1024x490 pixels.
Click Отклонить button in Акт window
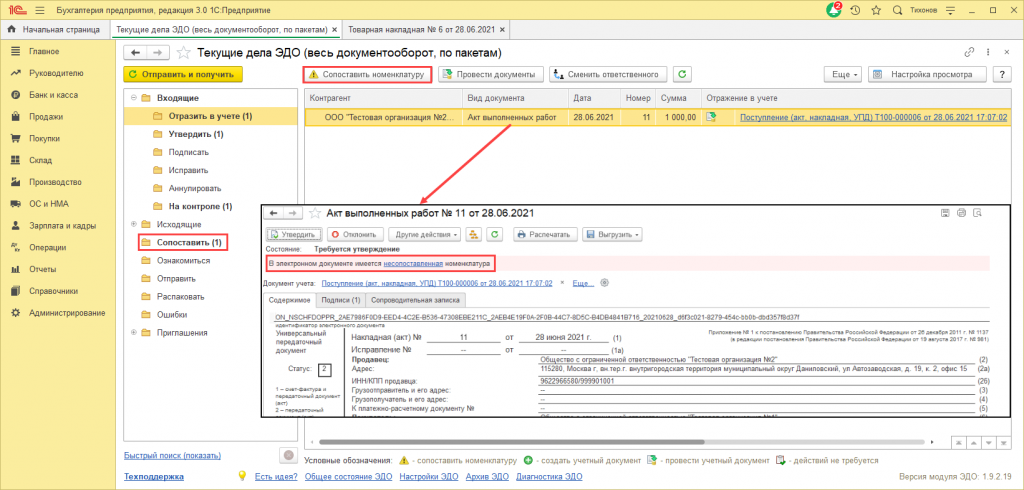click(x=355, y=234)
